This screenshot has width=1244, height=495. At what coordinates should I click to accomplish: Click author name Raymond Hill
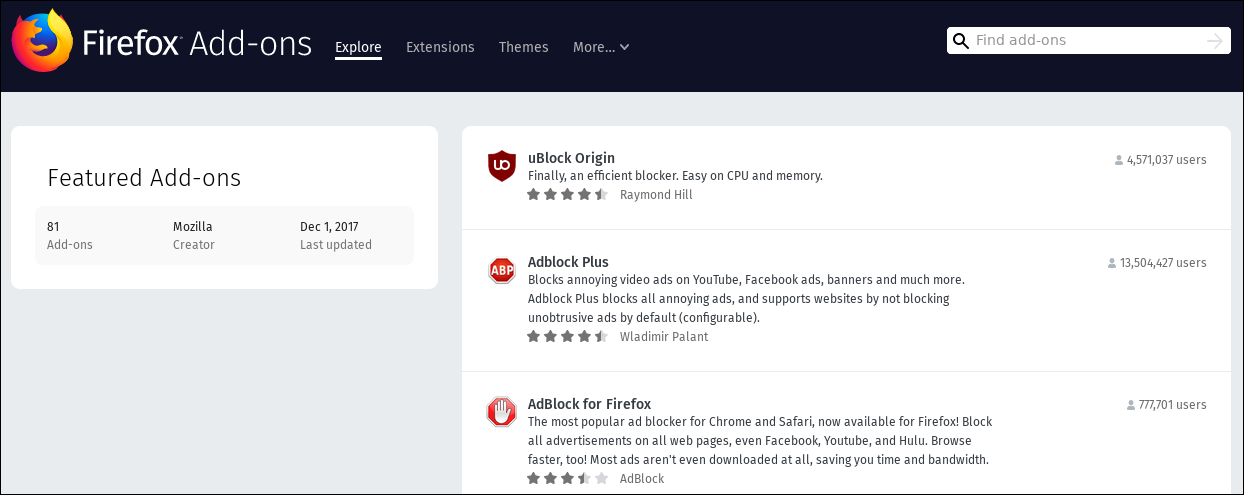coord(656,195)
